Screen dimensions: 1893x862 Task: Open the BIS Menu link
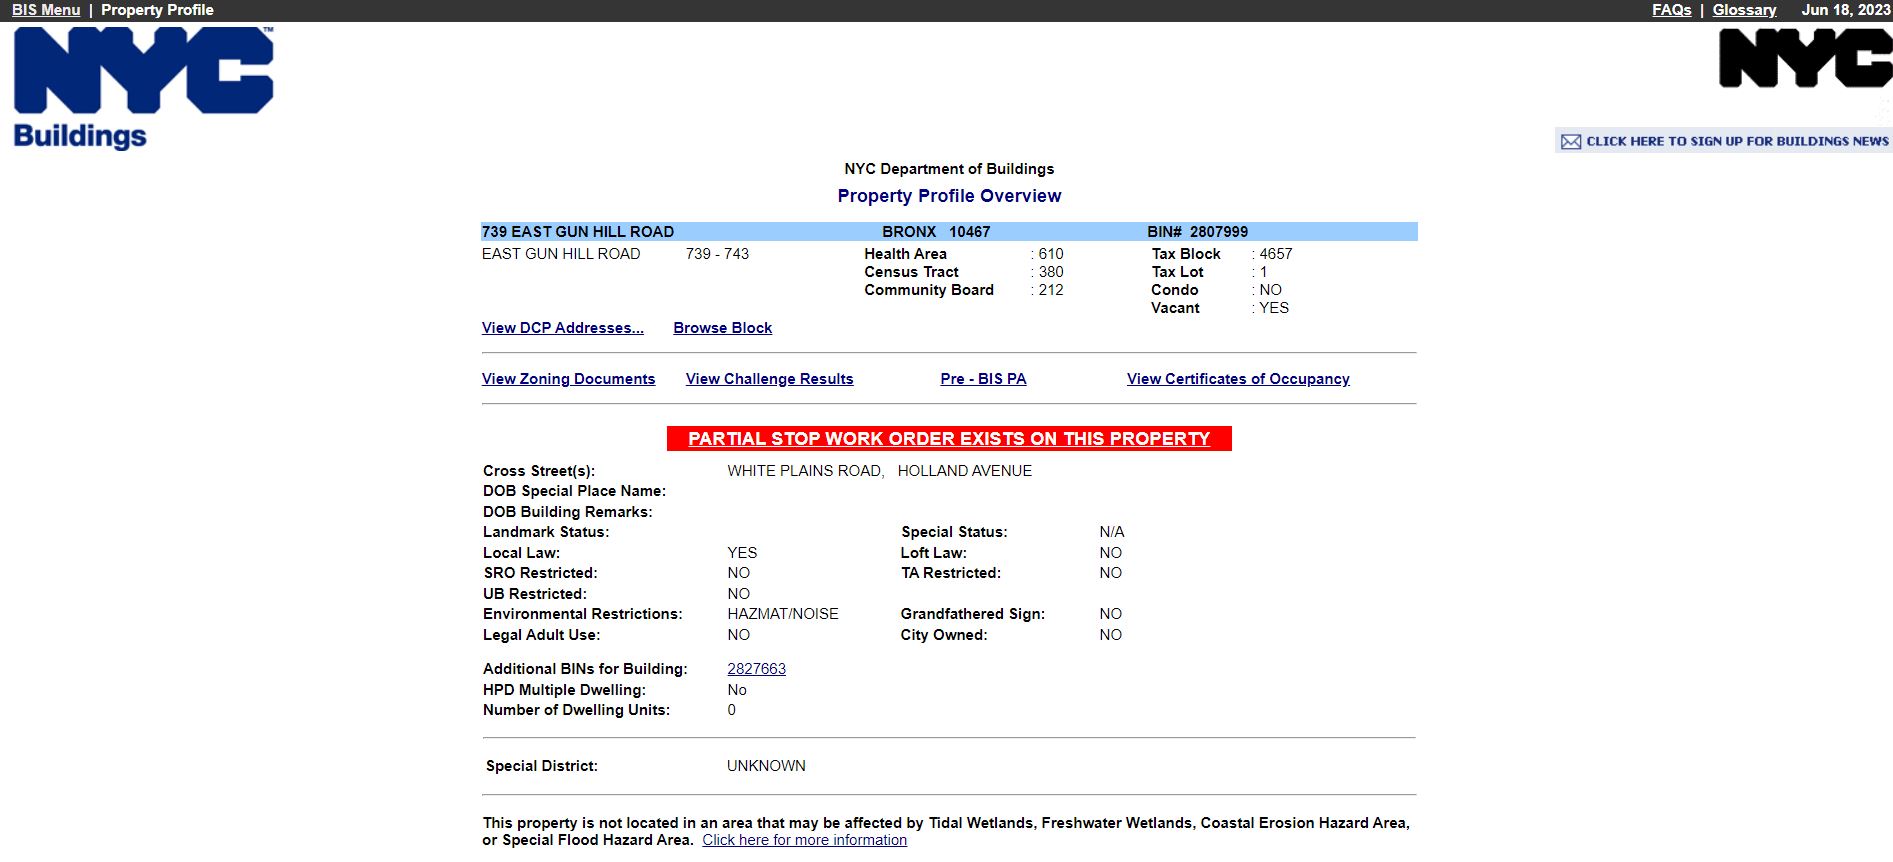[x=46, y=10]
